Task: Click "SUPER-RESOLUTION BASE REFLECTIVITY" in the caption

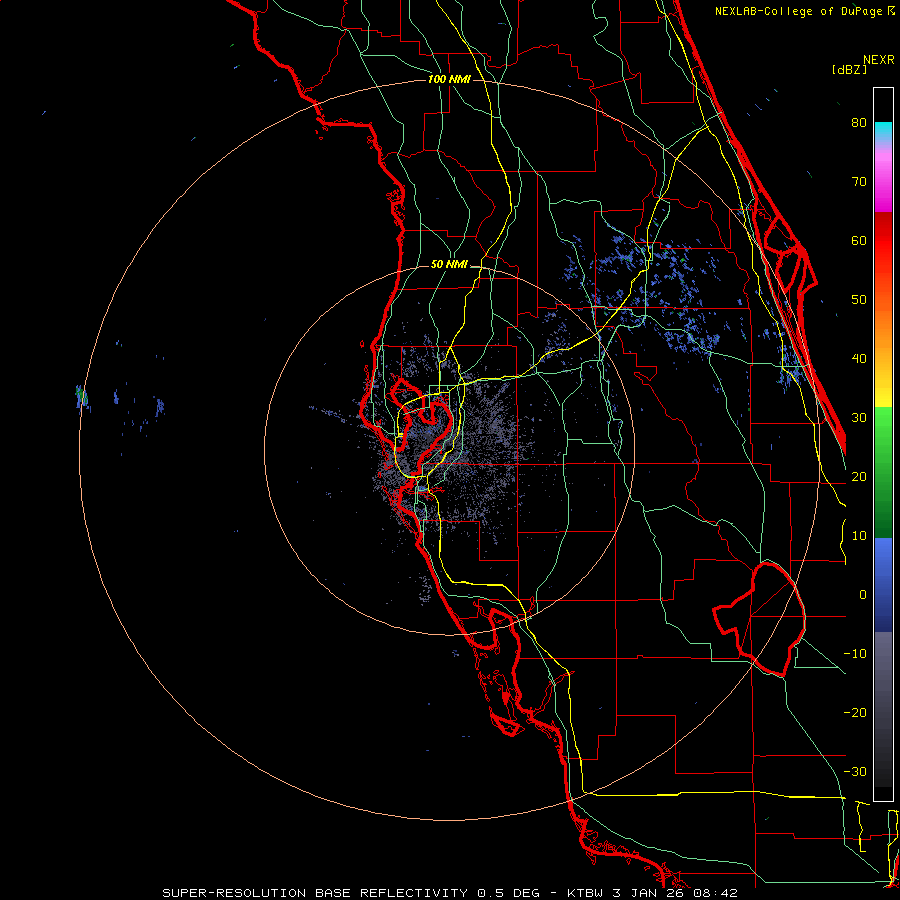Action: pyautogui.click(x=315, y=893)
